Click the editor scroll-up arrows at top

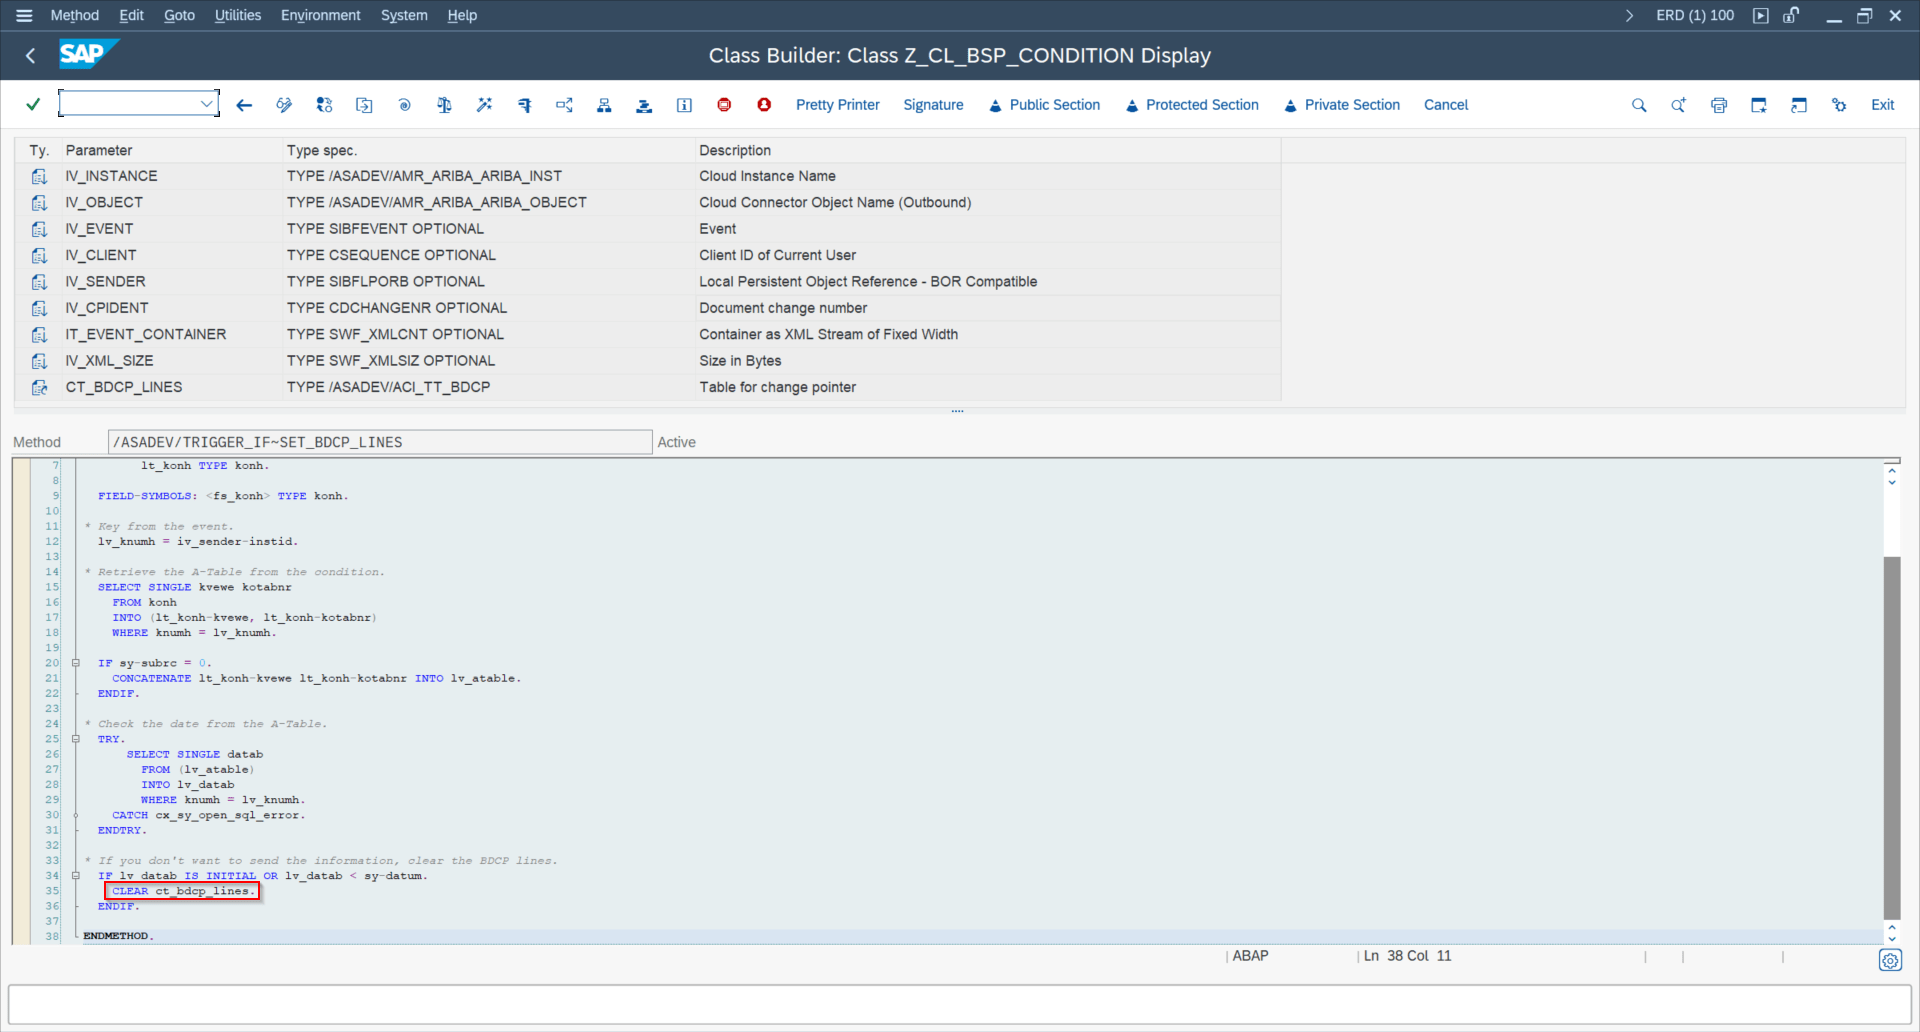(1892, 475)
